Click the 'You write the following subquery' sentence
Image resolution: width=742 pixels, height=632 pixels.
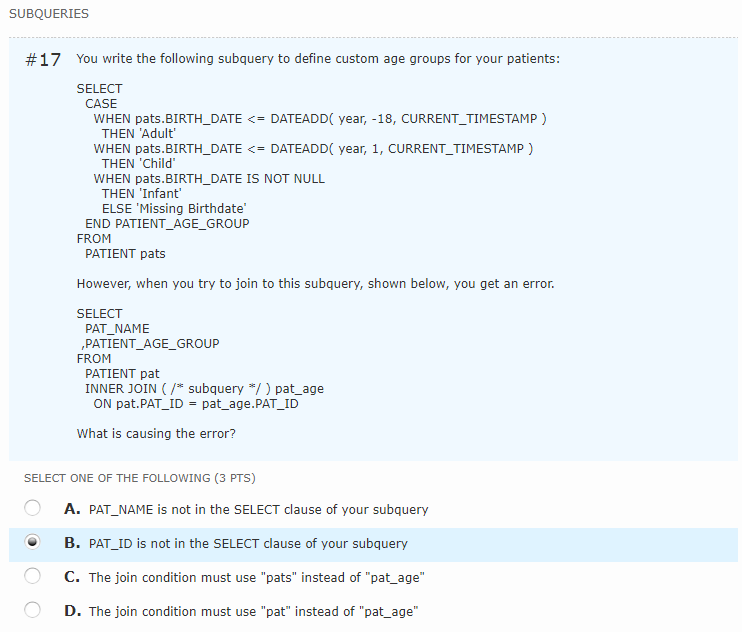[x=318, y=59]
